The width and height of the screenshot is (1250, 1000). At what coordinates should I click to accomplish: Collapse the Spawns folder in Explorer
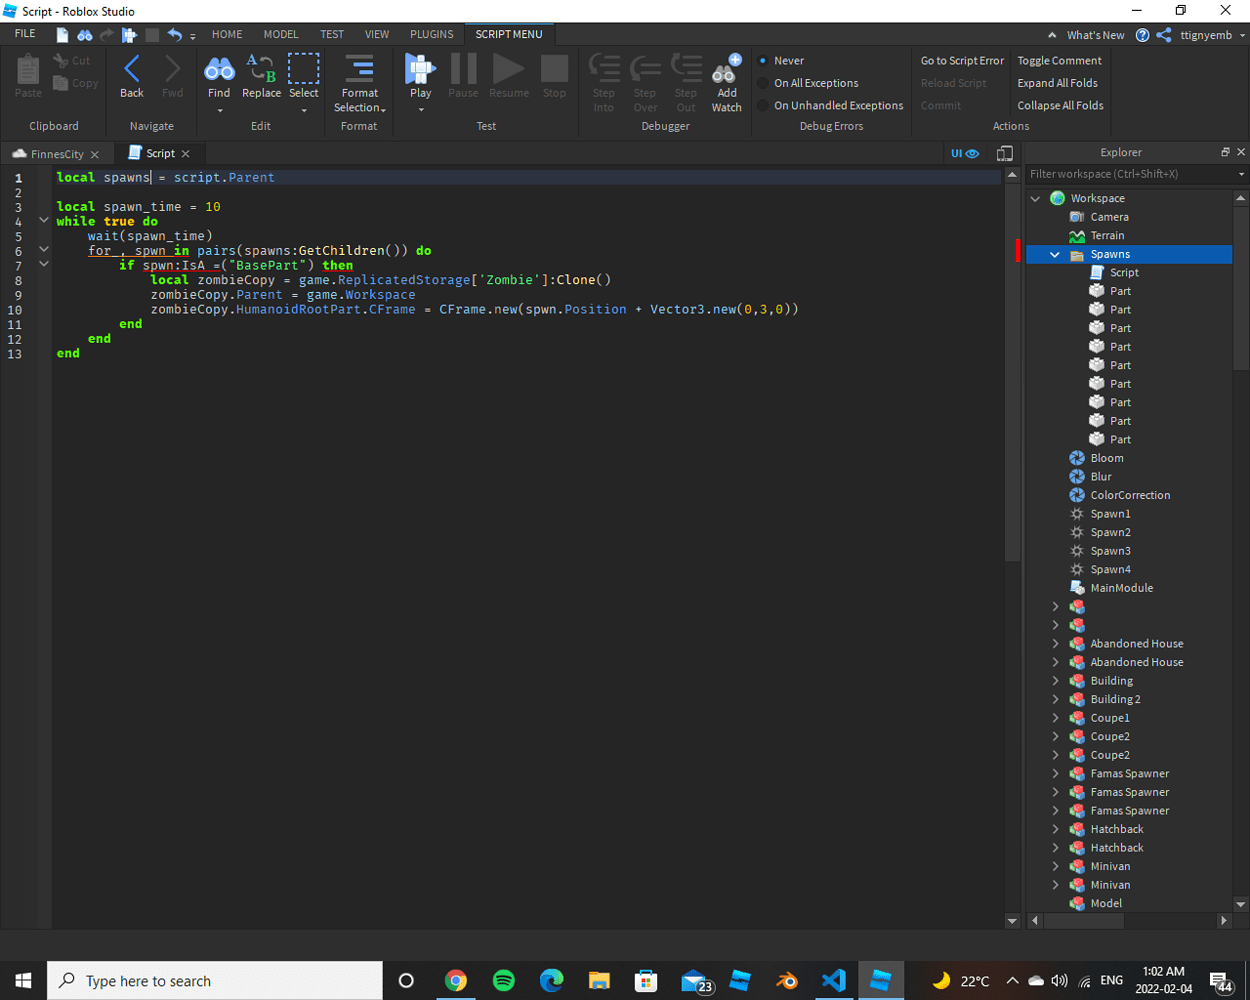pyautogui.click(x=1053, y=253)
